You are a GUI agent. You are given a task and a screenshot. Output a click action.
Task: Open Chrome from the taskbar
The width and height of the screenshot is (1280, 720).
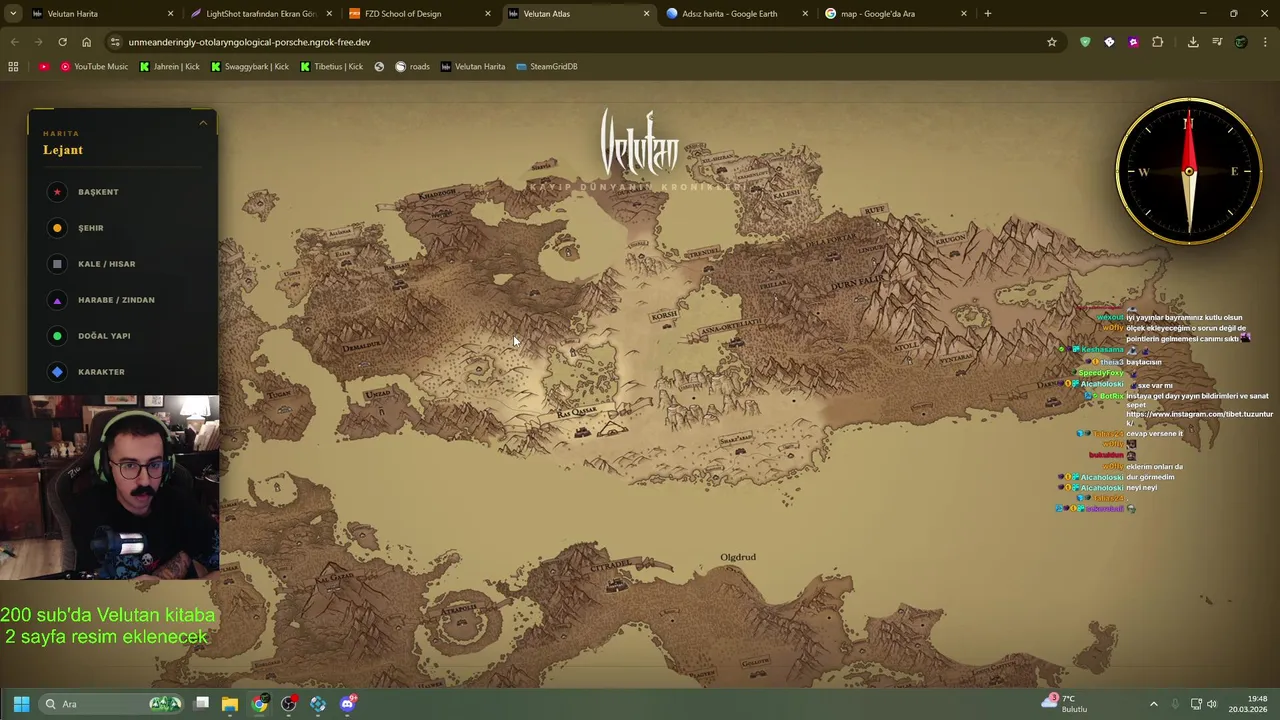pyautogui.click(x=260, y=704)
